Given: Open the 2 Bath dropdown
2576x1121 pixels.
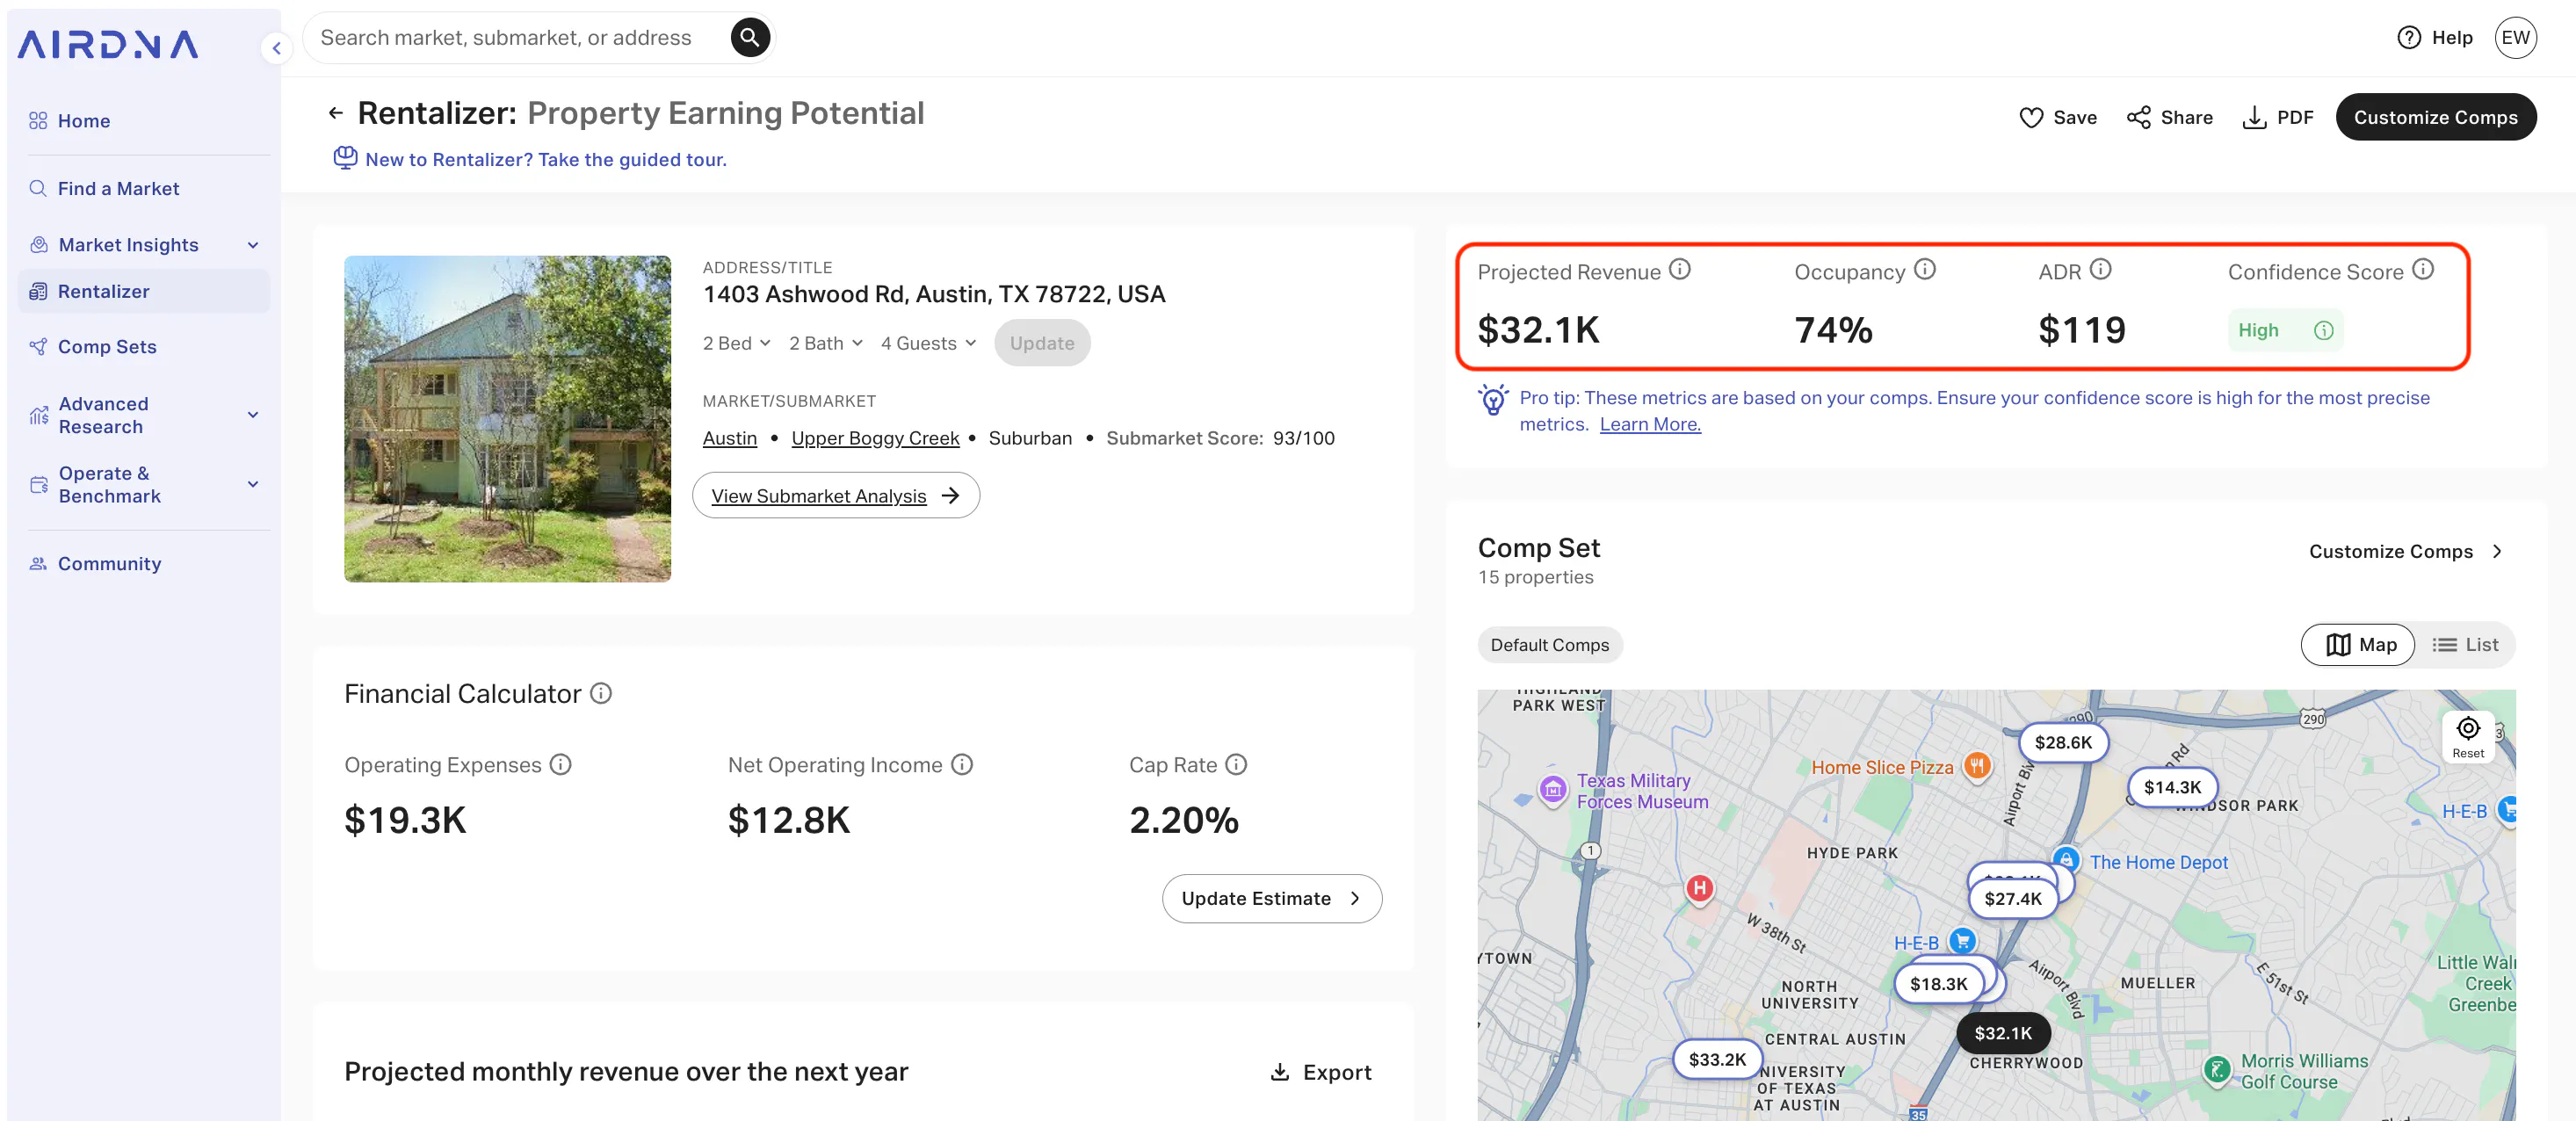Looking at the screenshot, I should point(825,344).
